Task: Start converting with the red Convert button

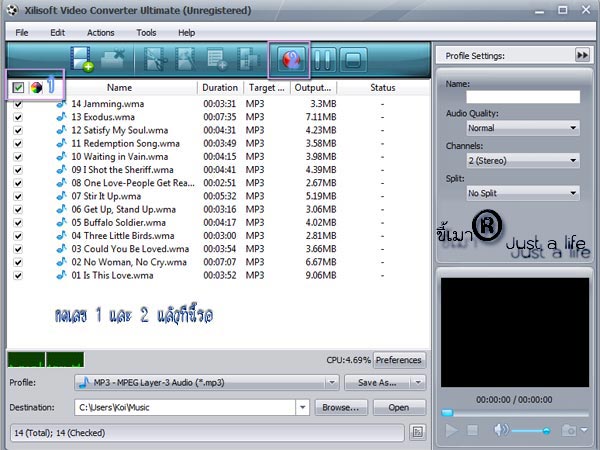Action: [292, 59]
